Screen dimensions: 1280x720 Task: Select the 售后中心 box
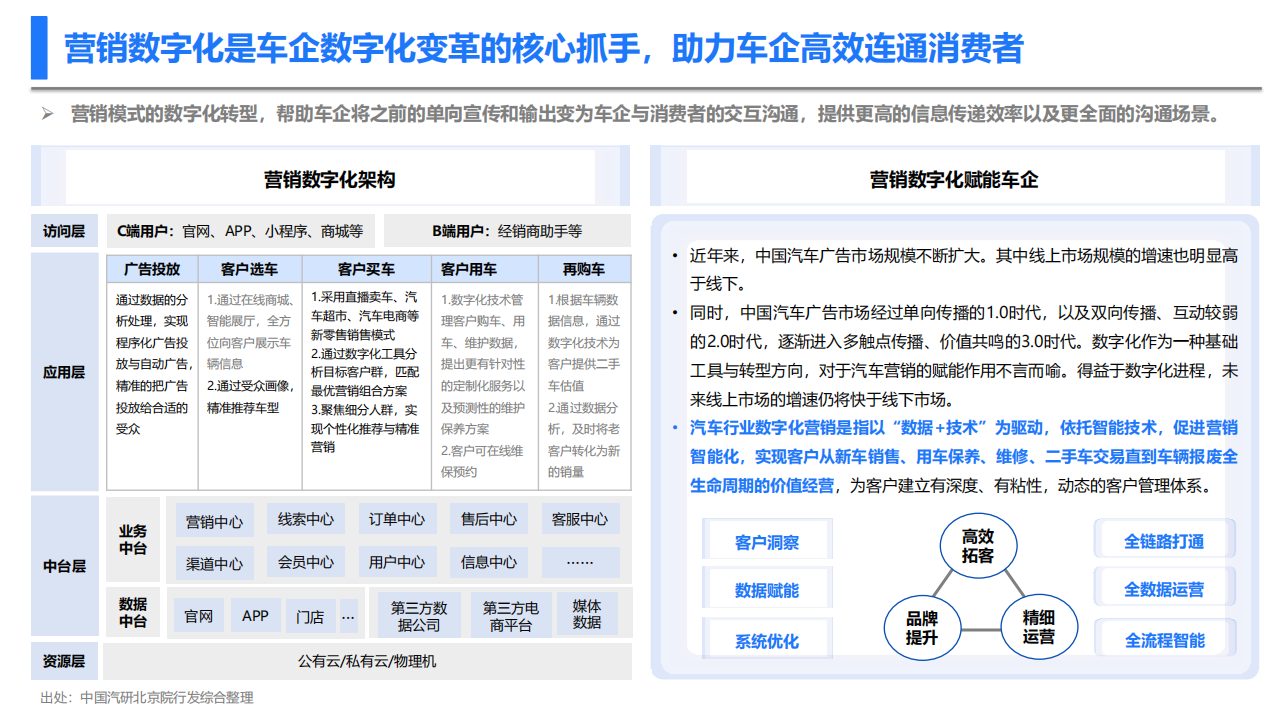(x=489, y=519)
